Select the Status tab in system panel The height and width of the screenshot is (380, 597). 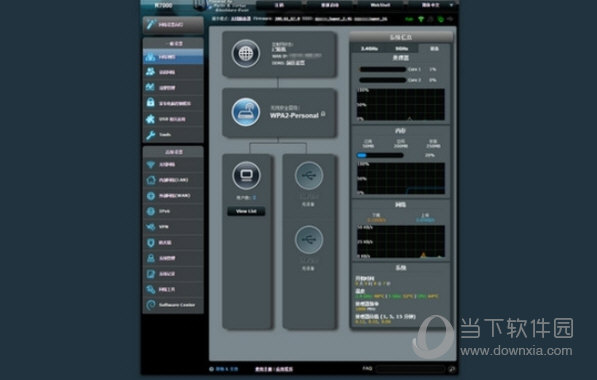[x=434, y=49]
